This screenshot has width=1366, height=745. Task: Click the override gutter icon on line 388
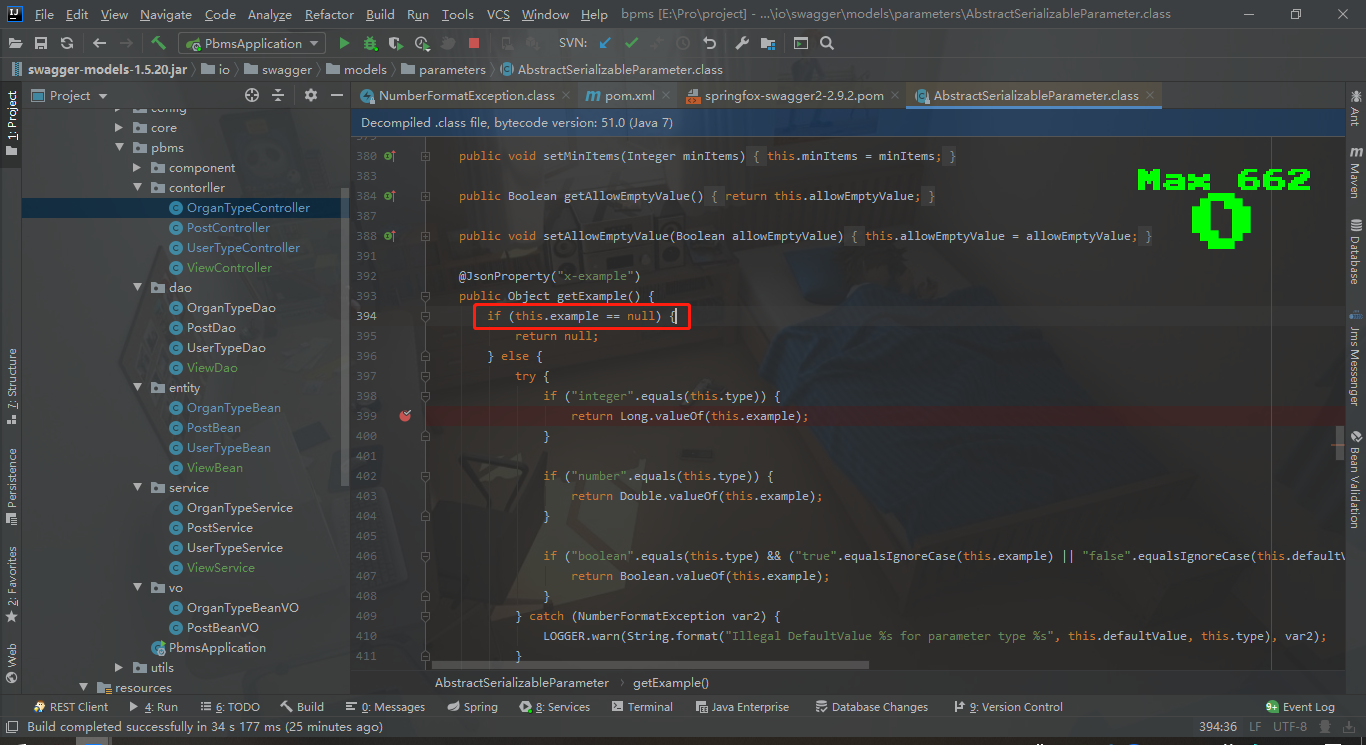[x=390, y=236]
